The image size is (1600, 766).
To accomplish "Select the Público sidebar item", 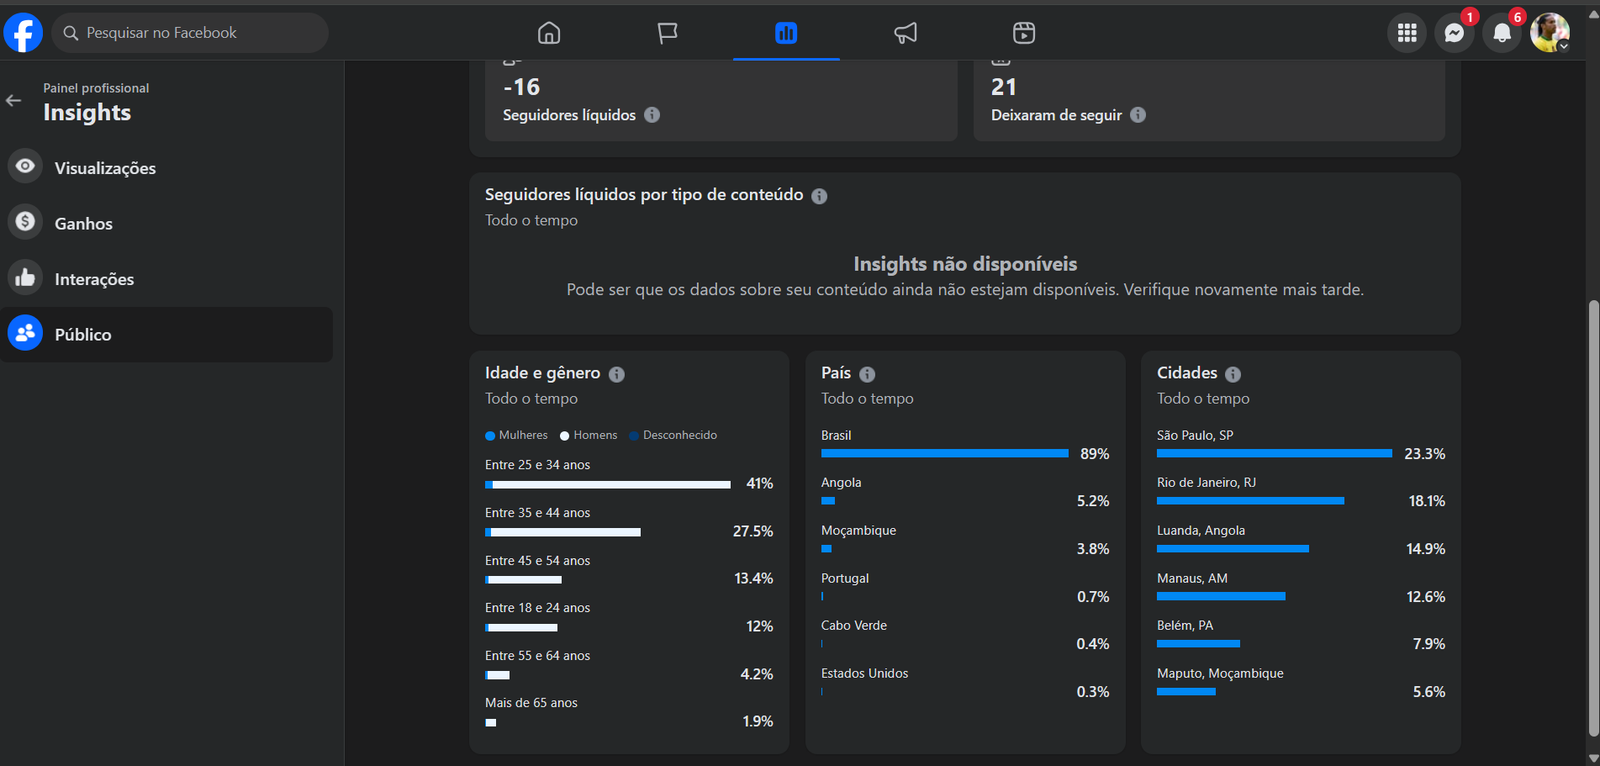I will coord(83,335).
